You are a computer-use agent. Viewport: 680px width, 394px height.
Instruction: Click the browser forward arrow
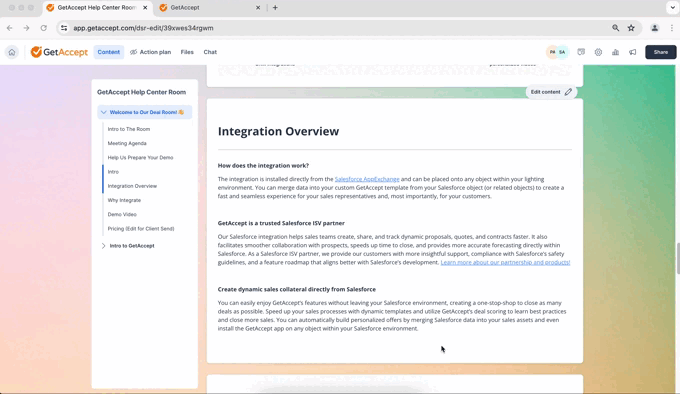point(26,28)
